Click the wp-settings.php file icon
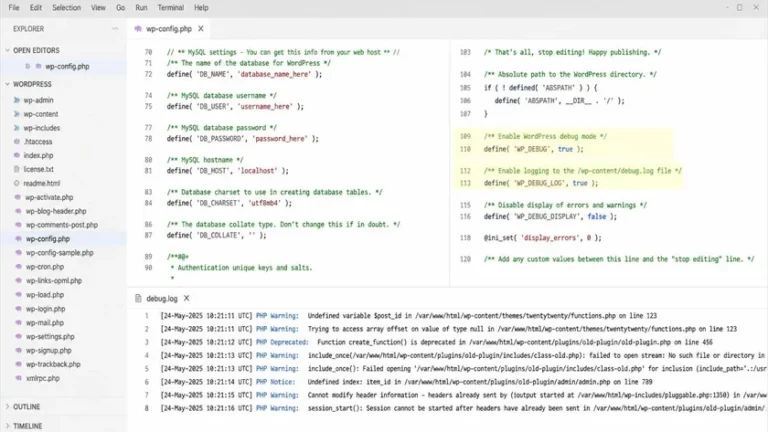Screen dimensions: 768x432 tap(18, 336)
